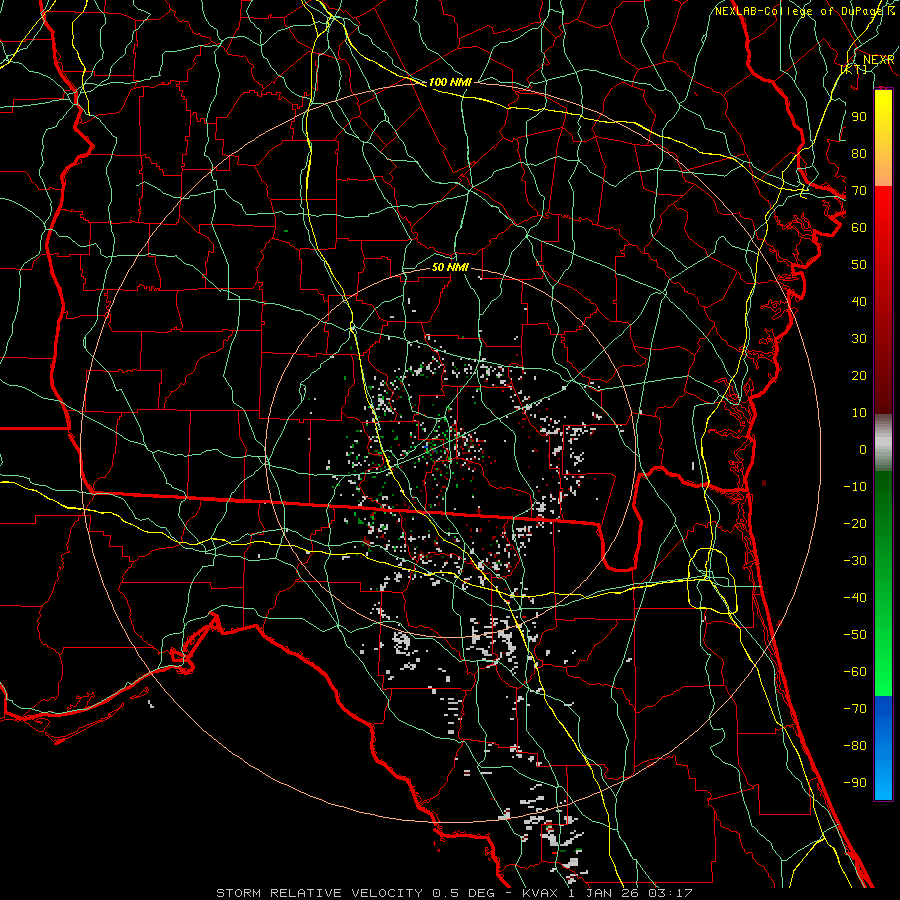Select the -70 value on velocity legend

click(x=855, y=709)
